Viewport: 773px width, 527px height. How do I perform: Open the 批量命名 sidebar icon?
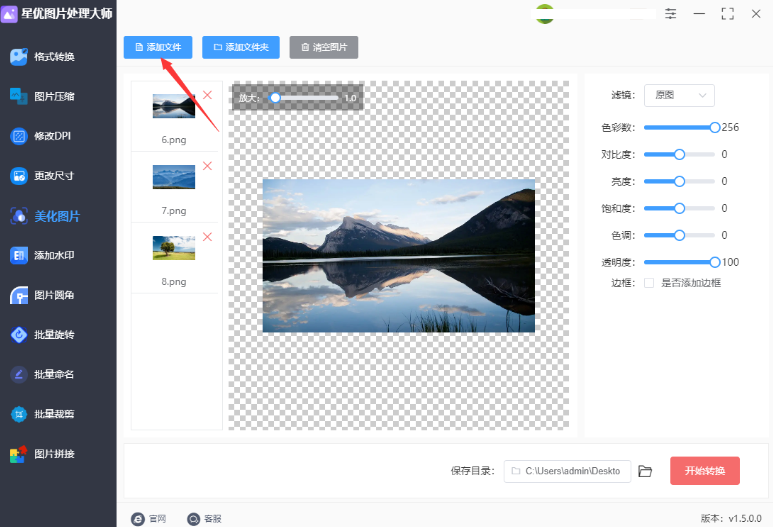click(x=19, y=375)
